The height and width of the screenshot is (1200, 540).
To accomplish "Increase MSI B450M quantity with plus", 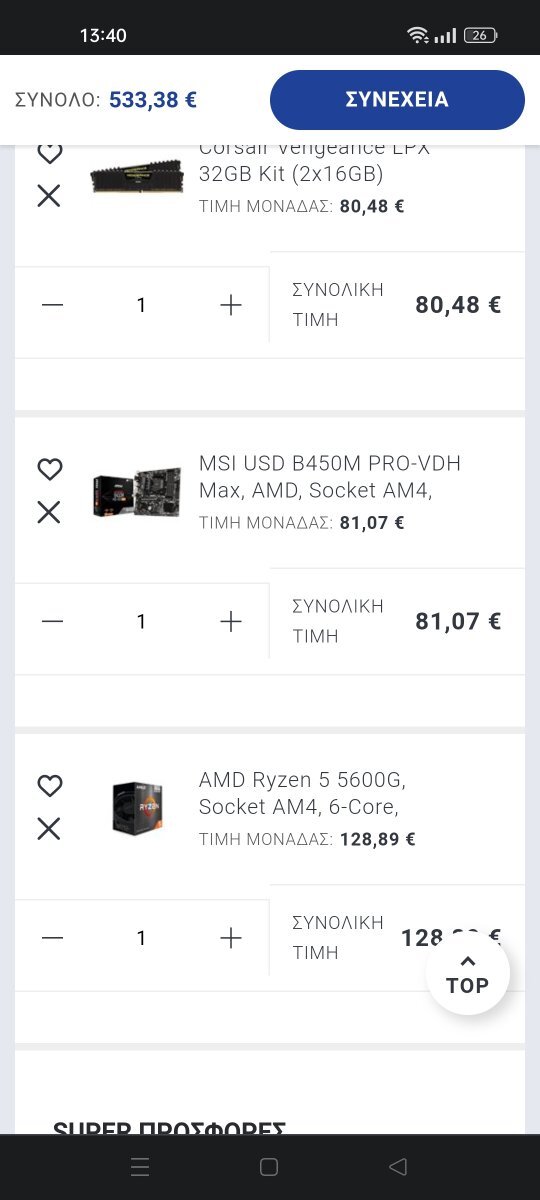I will pyautogui.click(x=231, y=622).
